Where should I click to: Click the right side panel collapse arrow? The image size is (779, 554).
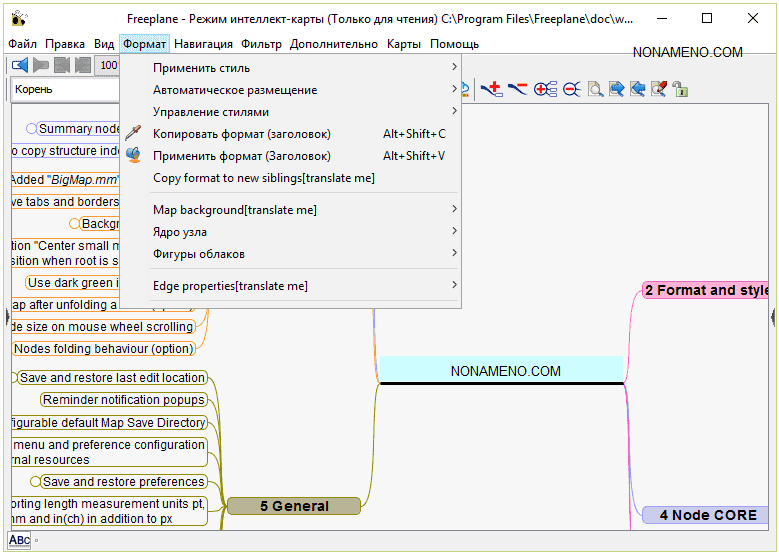click(x=773, y=316)
